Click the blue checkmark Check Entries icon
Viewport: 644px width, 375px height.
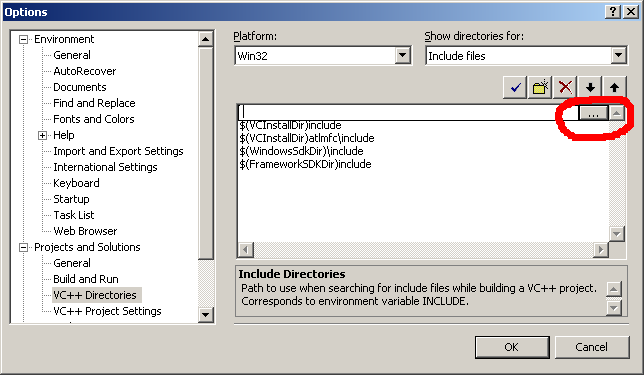pyautogui.click(x=515, y=87)
